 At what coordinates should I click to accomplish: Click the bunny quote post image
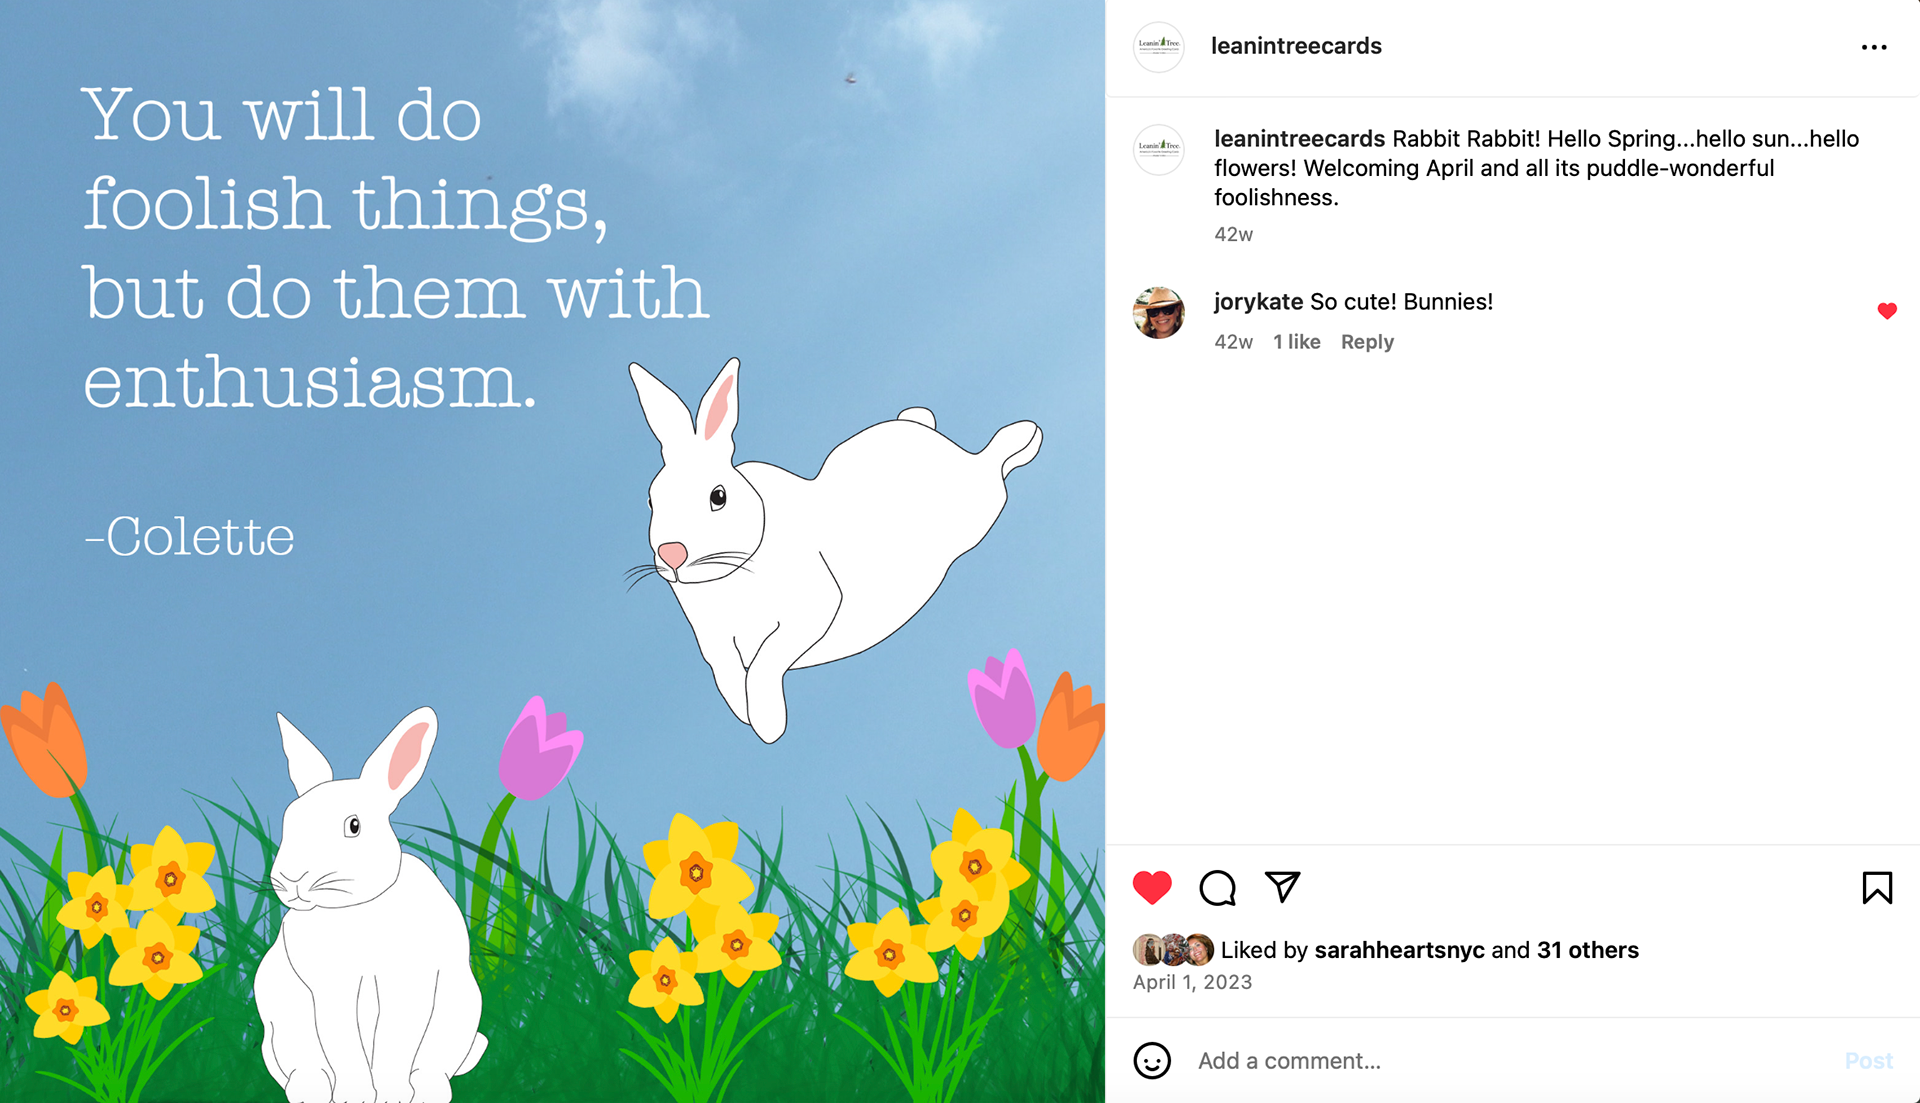coord(552,552)
